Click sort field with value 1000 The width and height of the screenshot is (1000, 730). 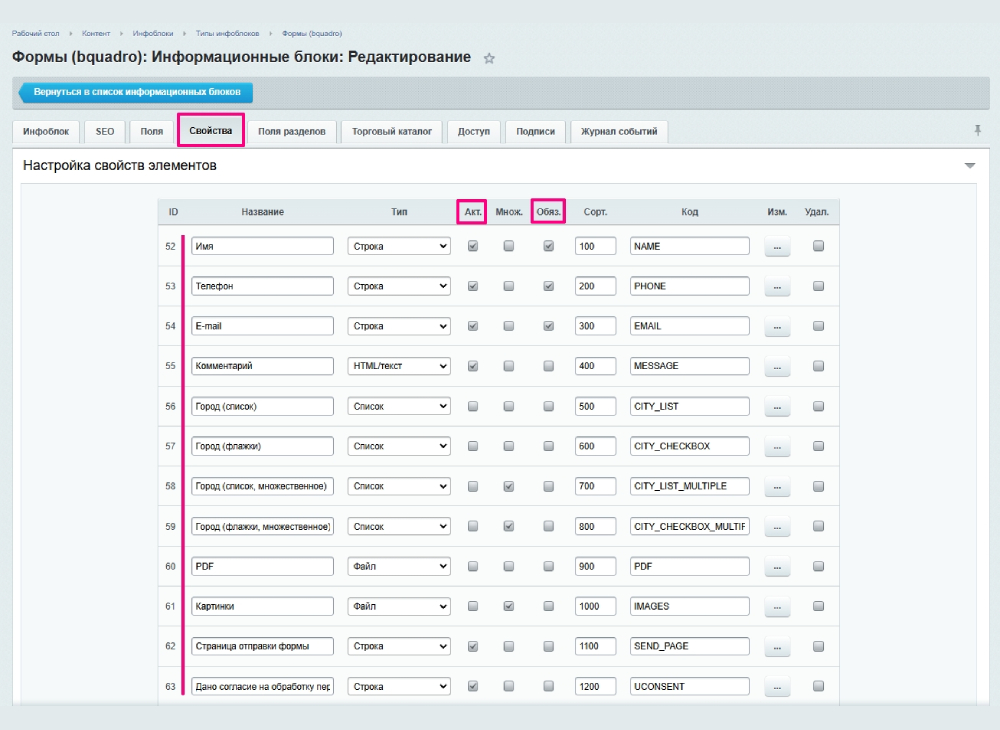[x=595, y=606]
